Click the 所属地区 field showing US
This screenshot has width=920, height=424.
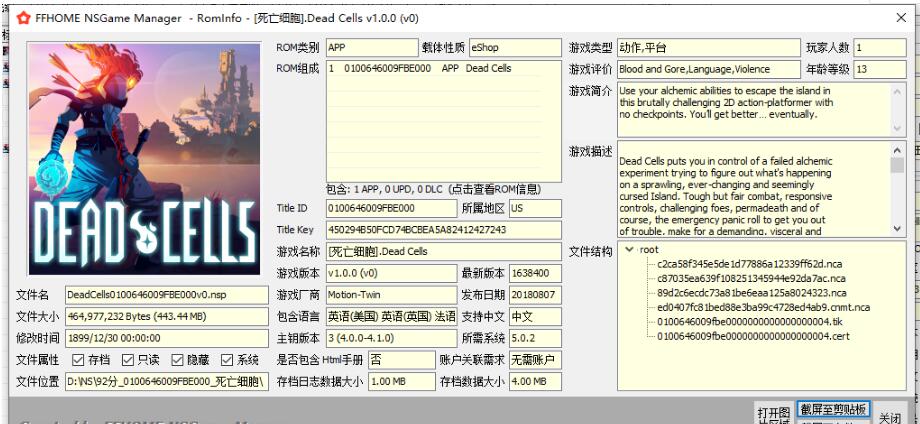click(x=535, y=208)
